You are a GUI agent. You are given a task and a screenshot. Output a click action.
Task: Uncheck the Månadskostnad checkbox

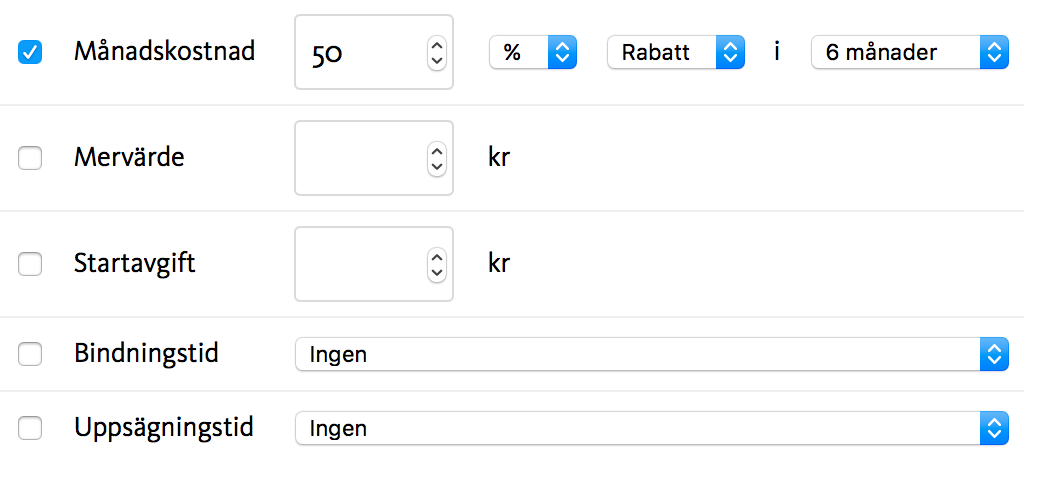tap(30, 53)
